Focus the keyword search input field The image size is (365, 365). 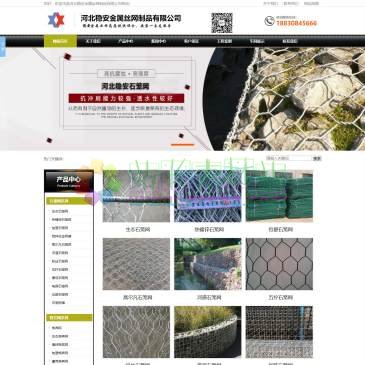pos(289,158)
